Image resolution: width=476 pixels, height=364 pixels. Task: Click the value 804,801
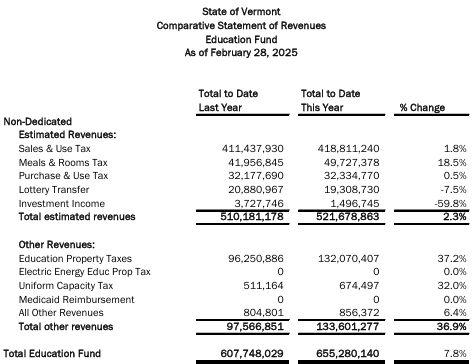tap(263, 313)
